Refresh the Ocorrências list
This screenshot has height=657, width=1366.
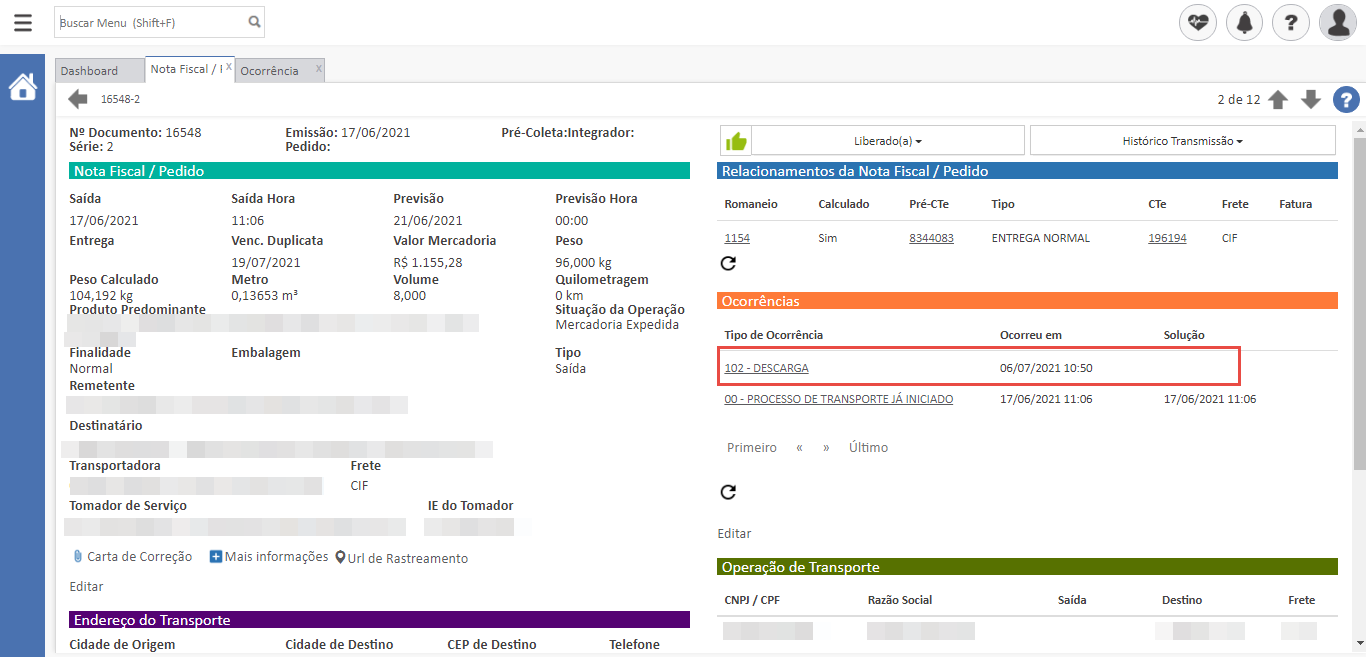pyautogui.click(x=728, y=492)
